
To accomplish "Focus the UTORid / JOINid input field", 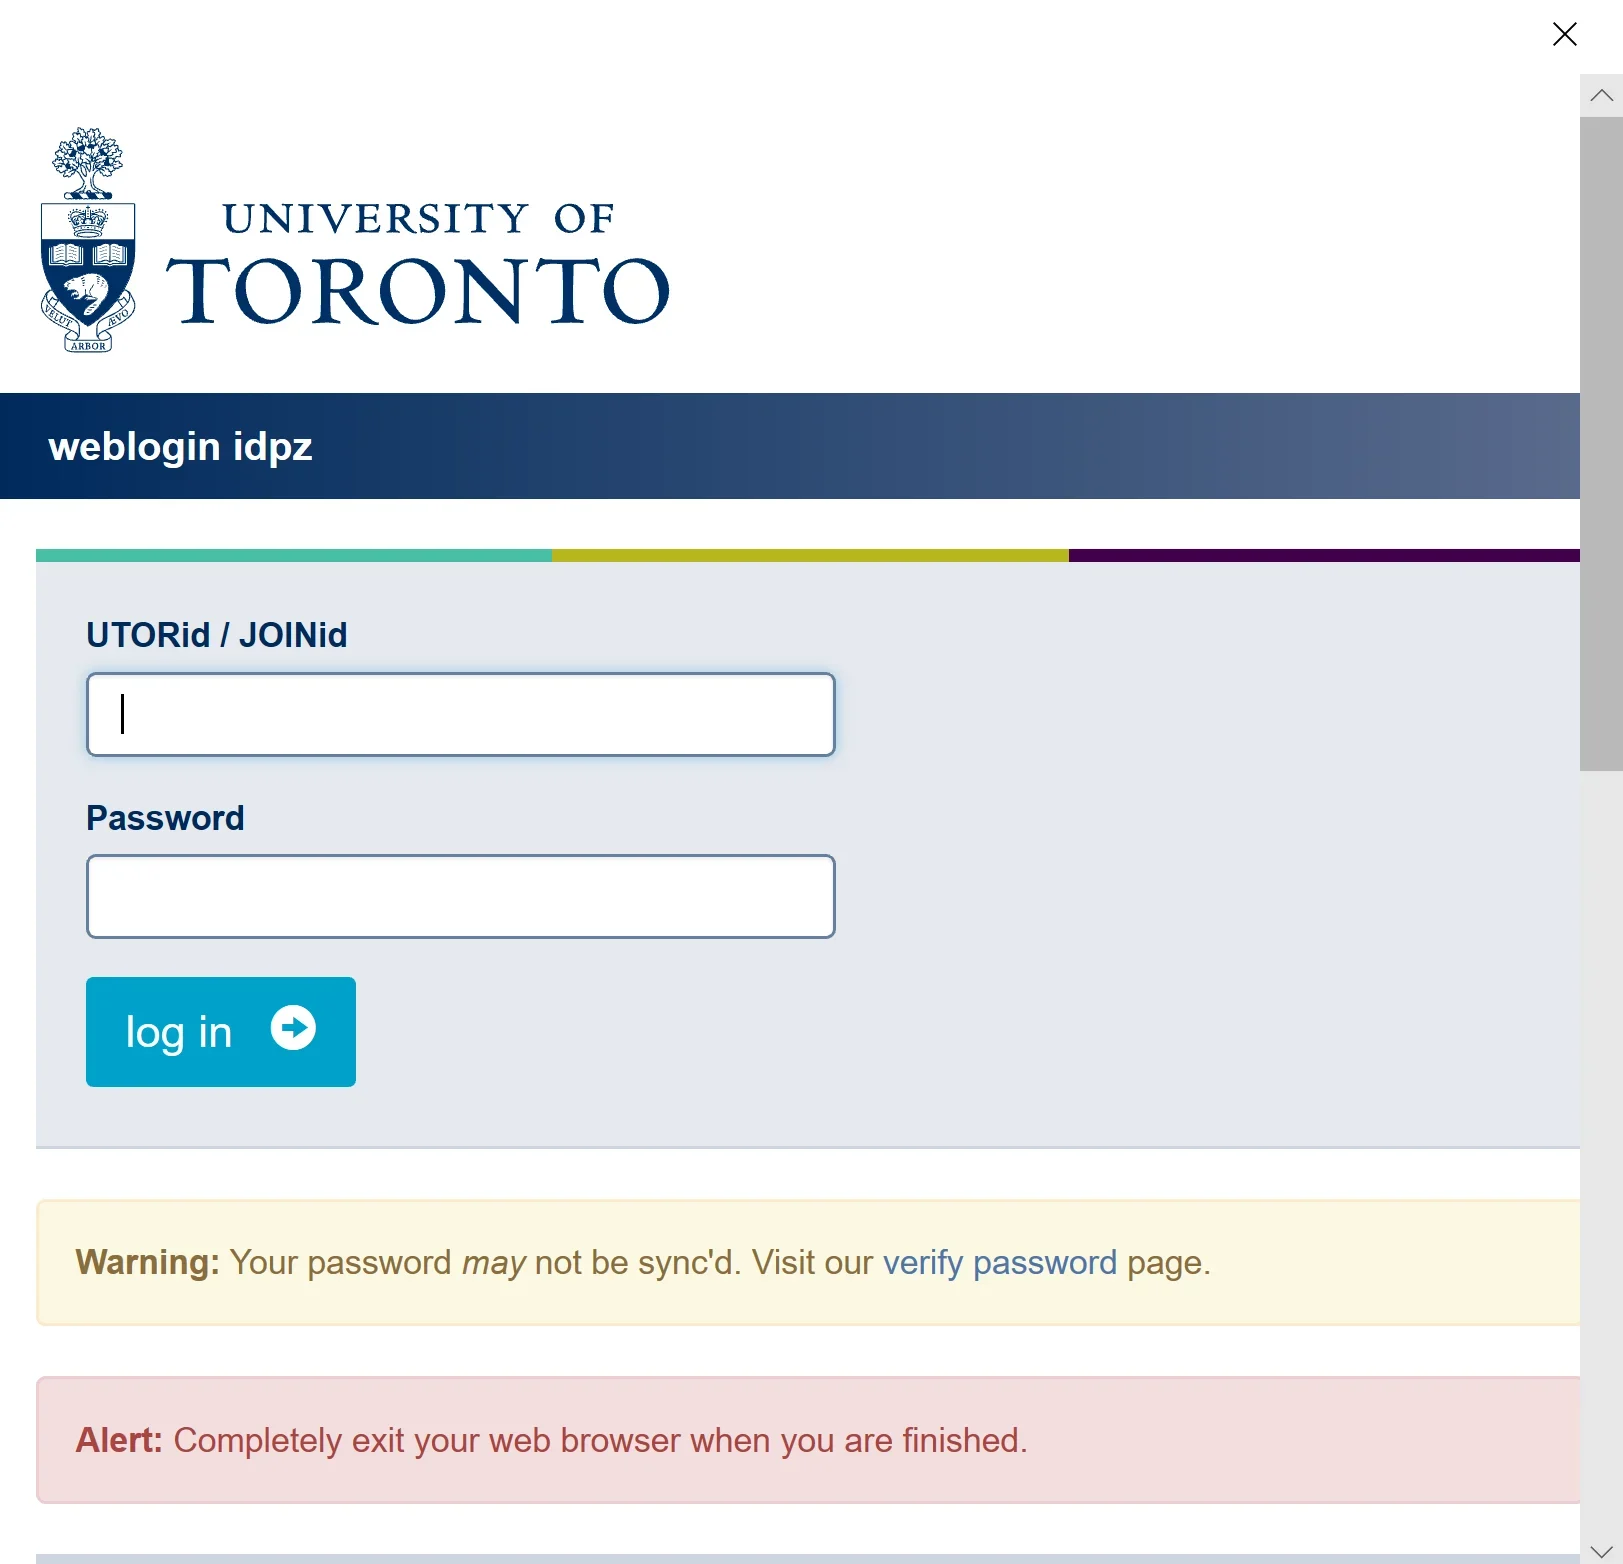I will tap(460, 714).
